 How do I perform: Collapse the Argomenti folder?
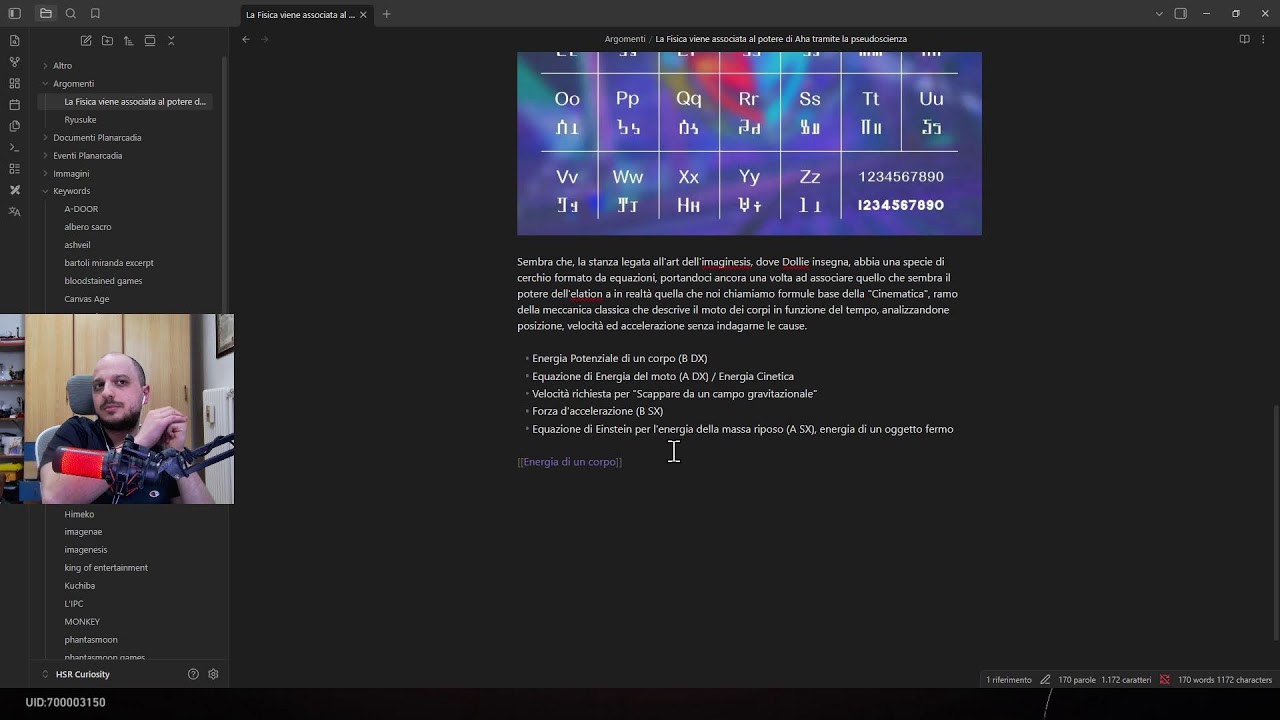point(73,84)
